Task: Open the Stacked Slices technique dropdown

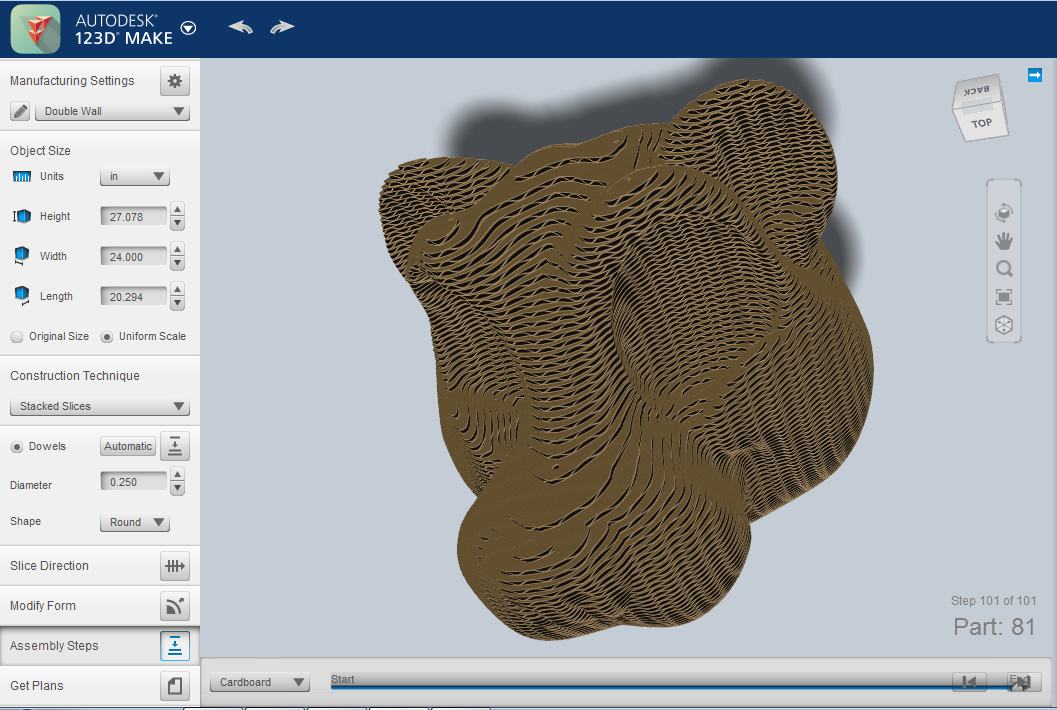Action: tap(99, 406)
